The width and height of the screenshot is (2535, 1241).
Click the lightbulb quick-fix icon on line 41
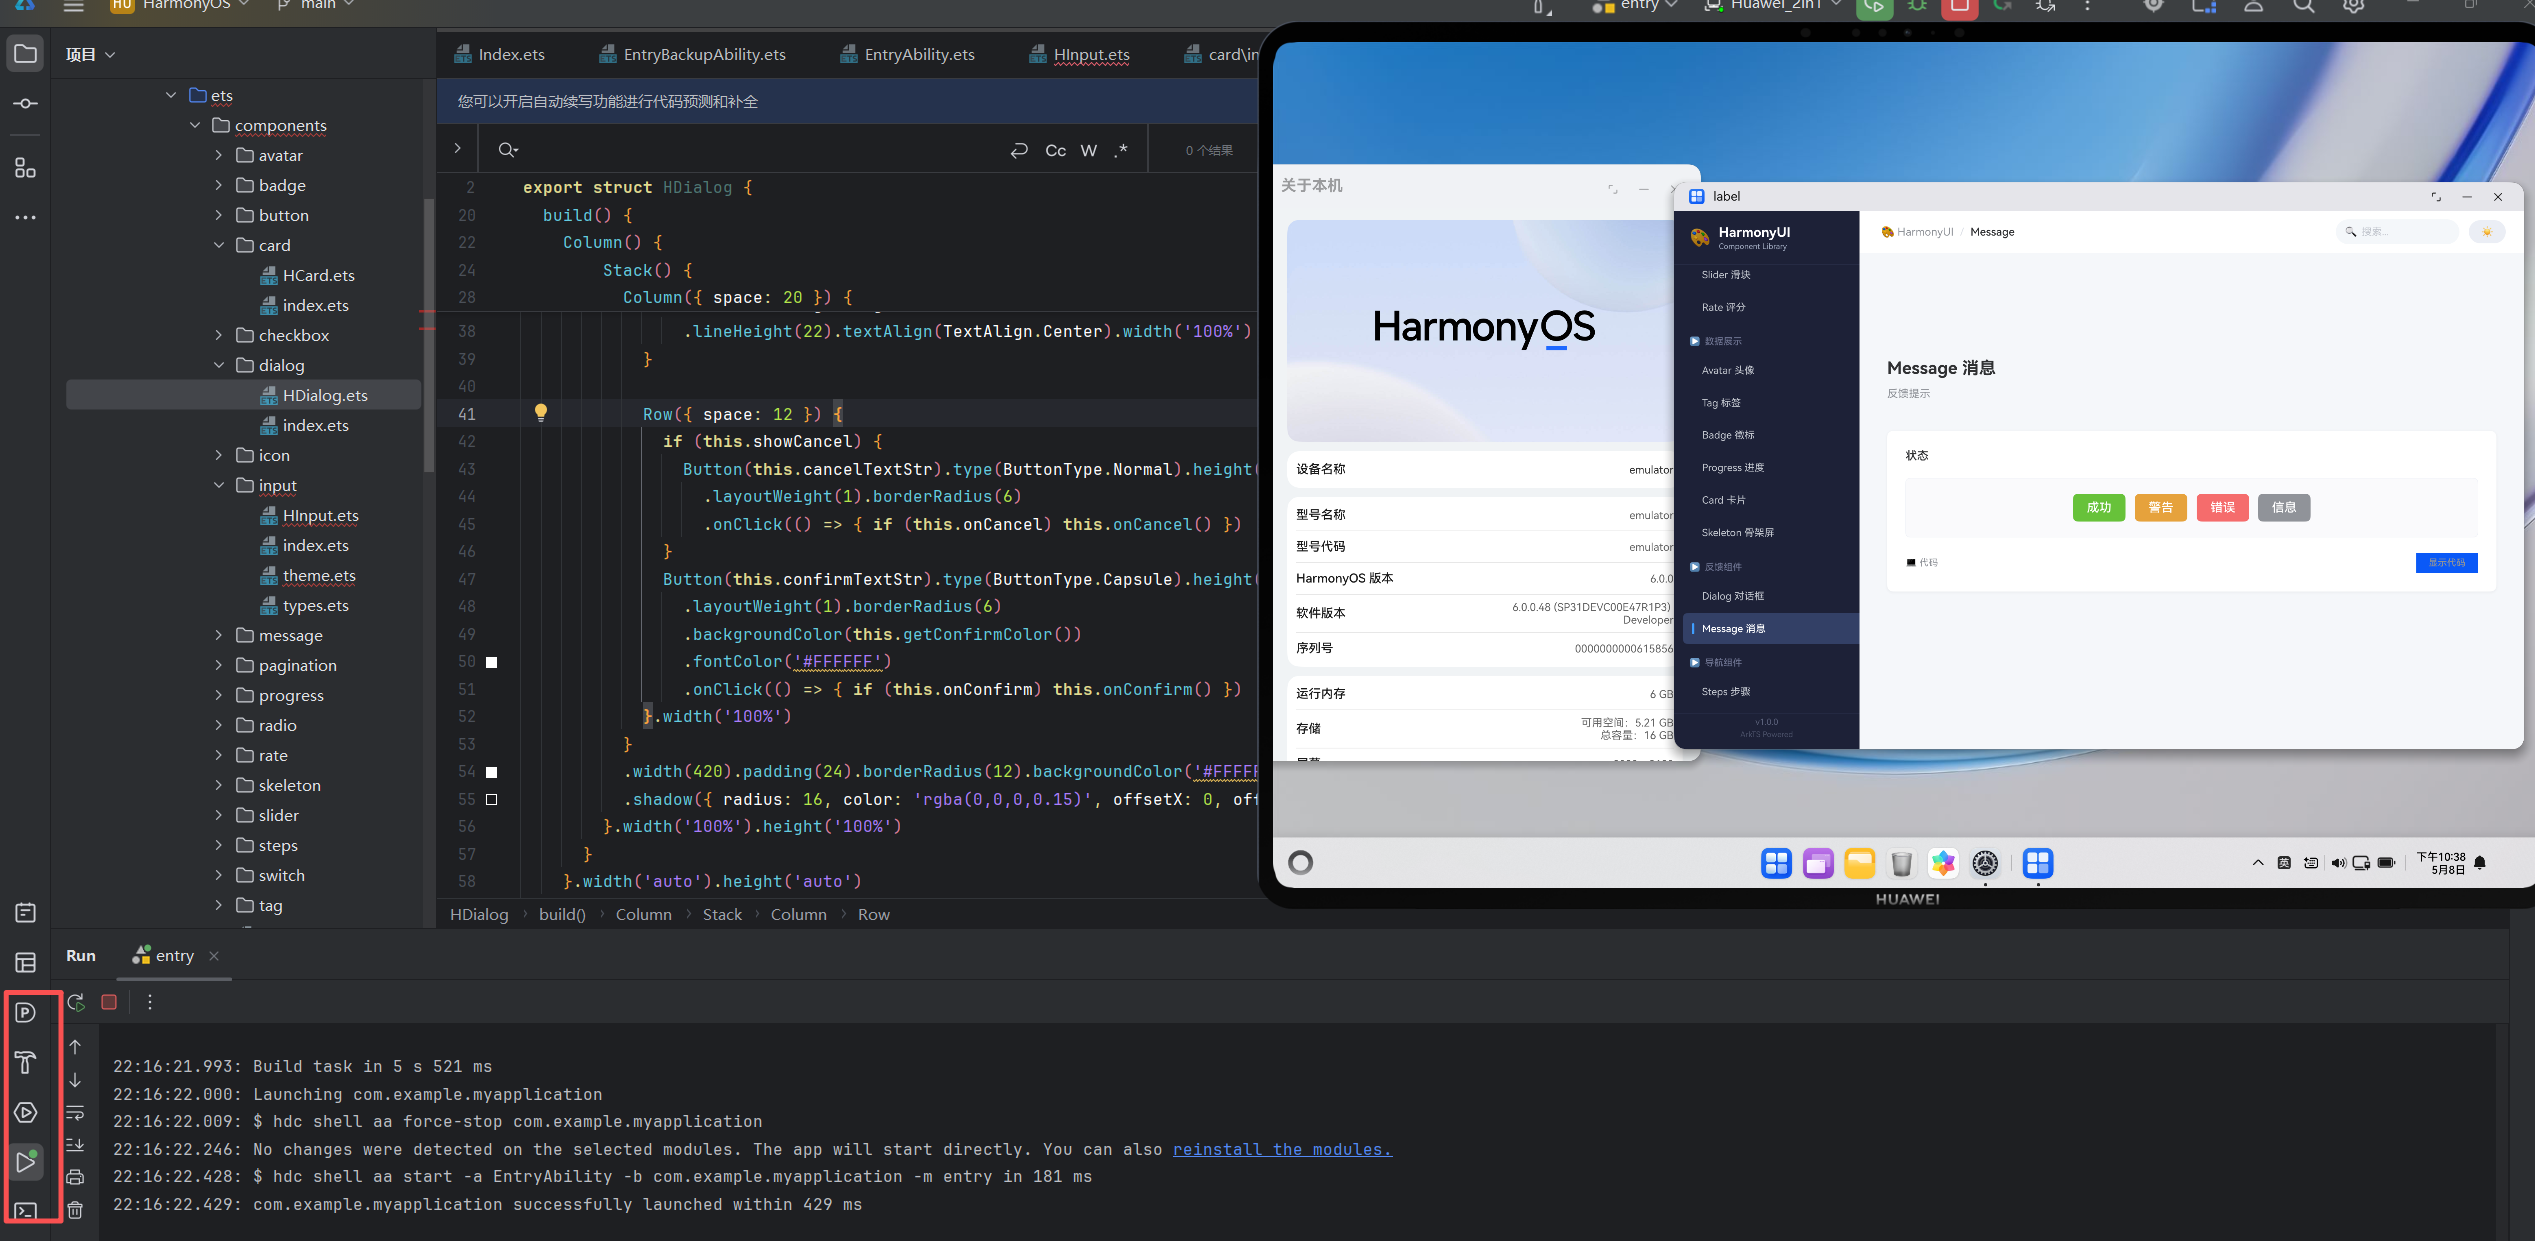541,413
